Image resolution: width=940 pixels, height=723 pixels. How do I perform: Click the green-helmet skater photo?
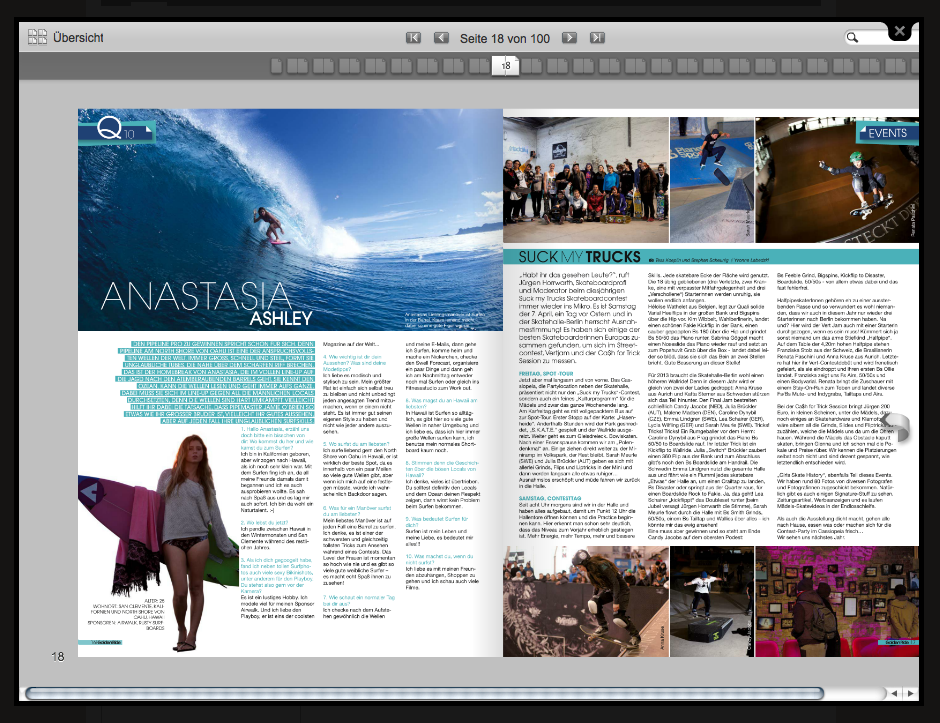[x=837, y=180]
